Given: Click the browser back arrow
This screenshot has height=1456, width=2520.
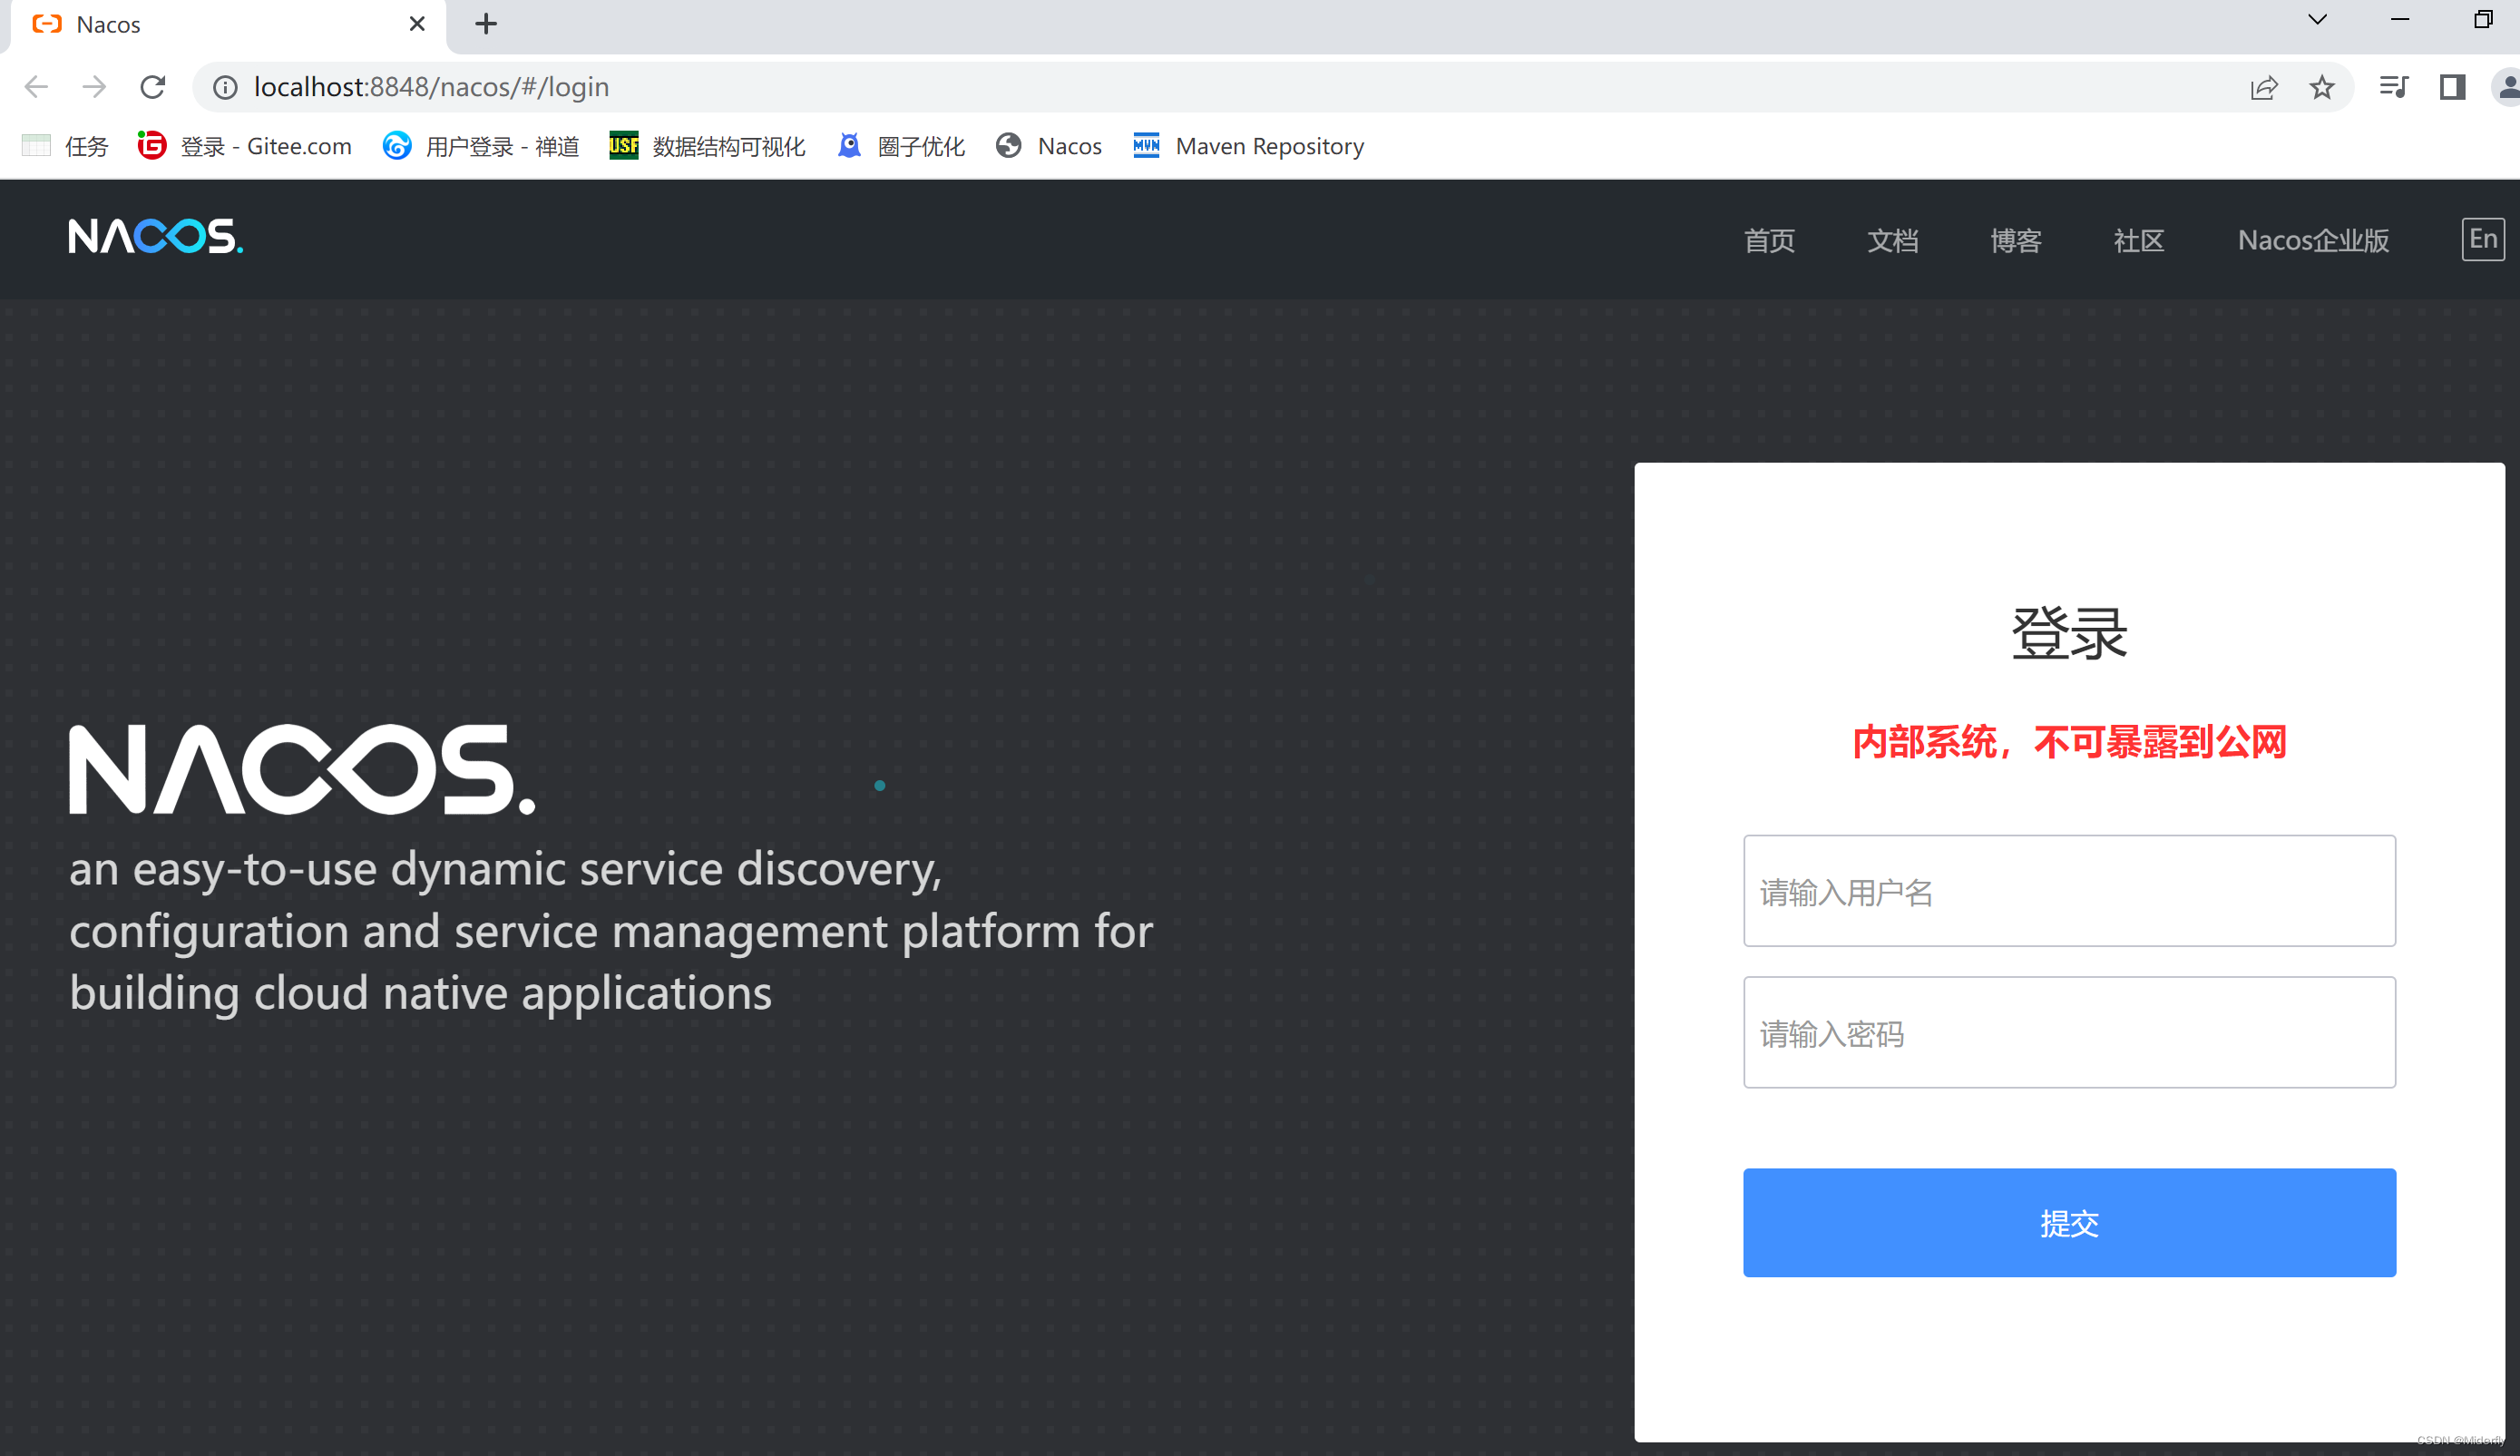Looking at the screenshot, I should [x=36, y=87].
